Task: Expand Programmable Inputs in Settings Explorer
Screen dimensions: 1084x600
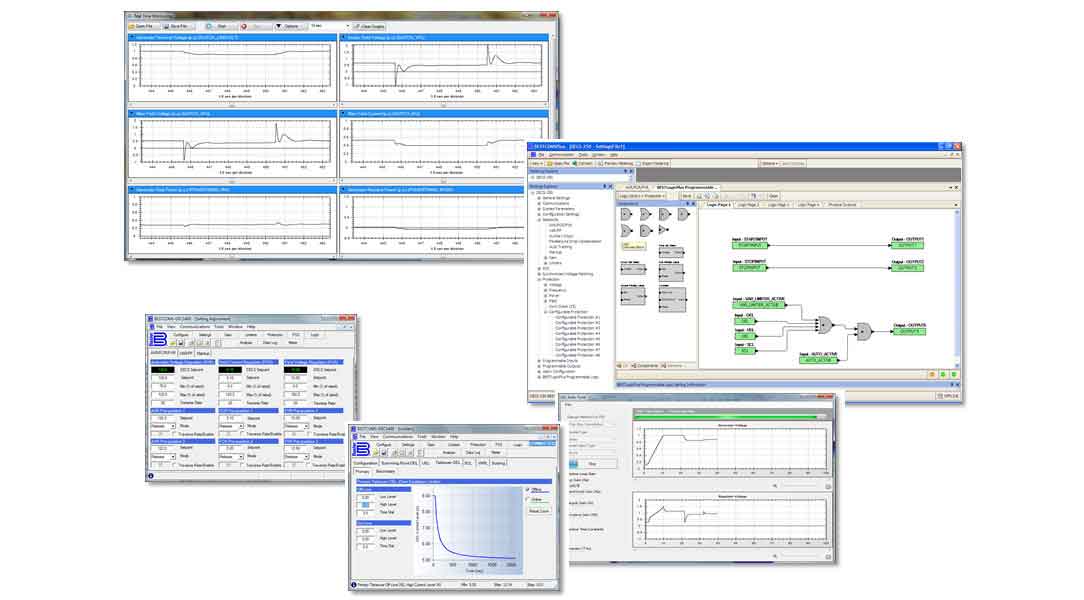Action: point(539,361)
